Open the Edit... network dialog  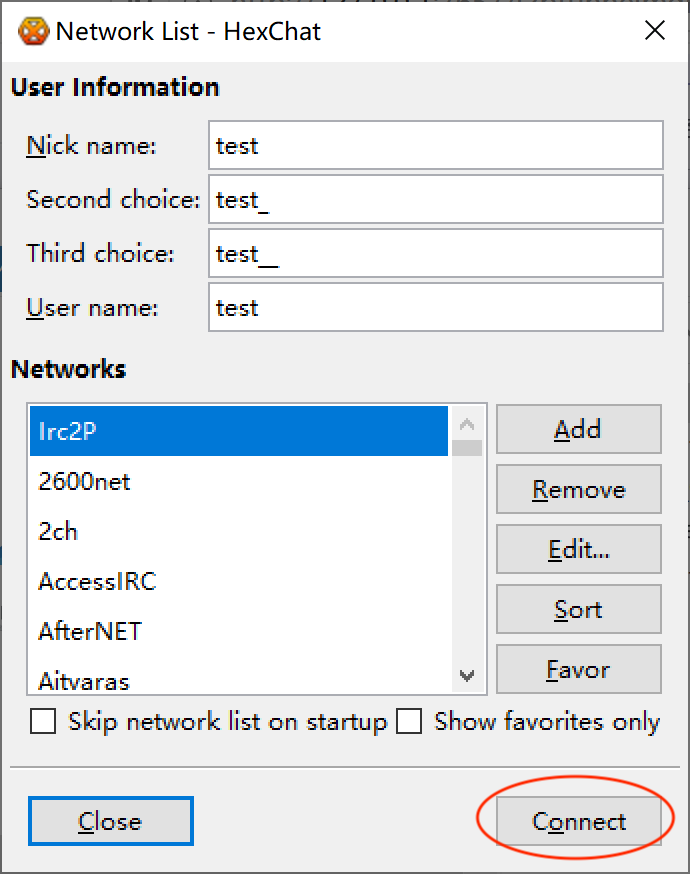coord(578,550)
